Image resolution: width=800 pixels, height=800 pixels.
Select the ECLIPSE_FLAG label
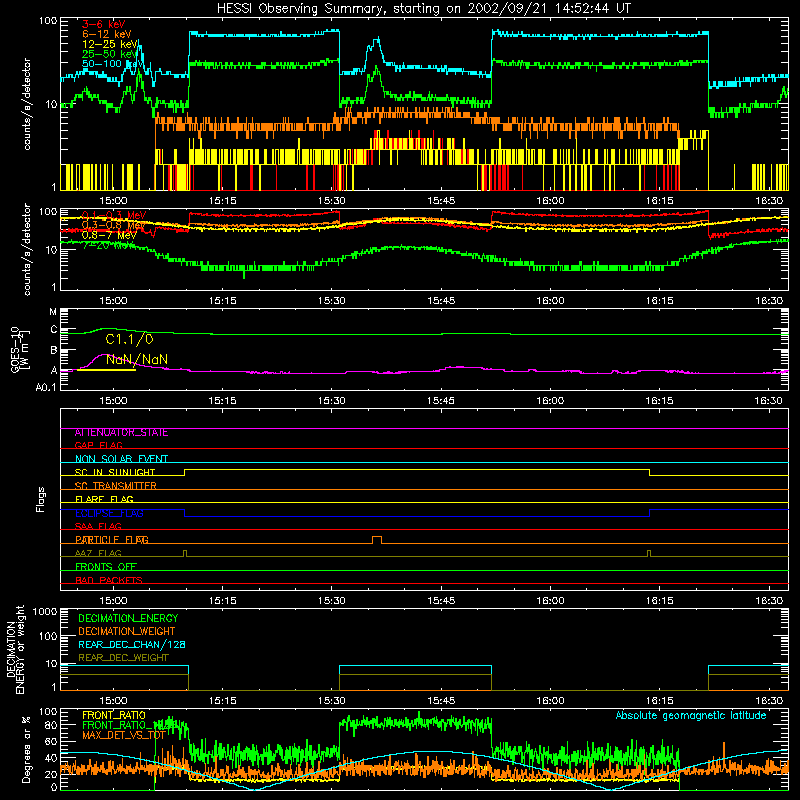click(x=109, y=513)
